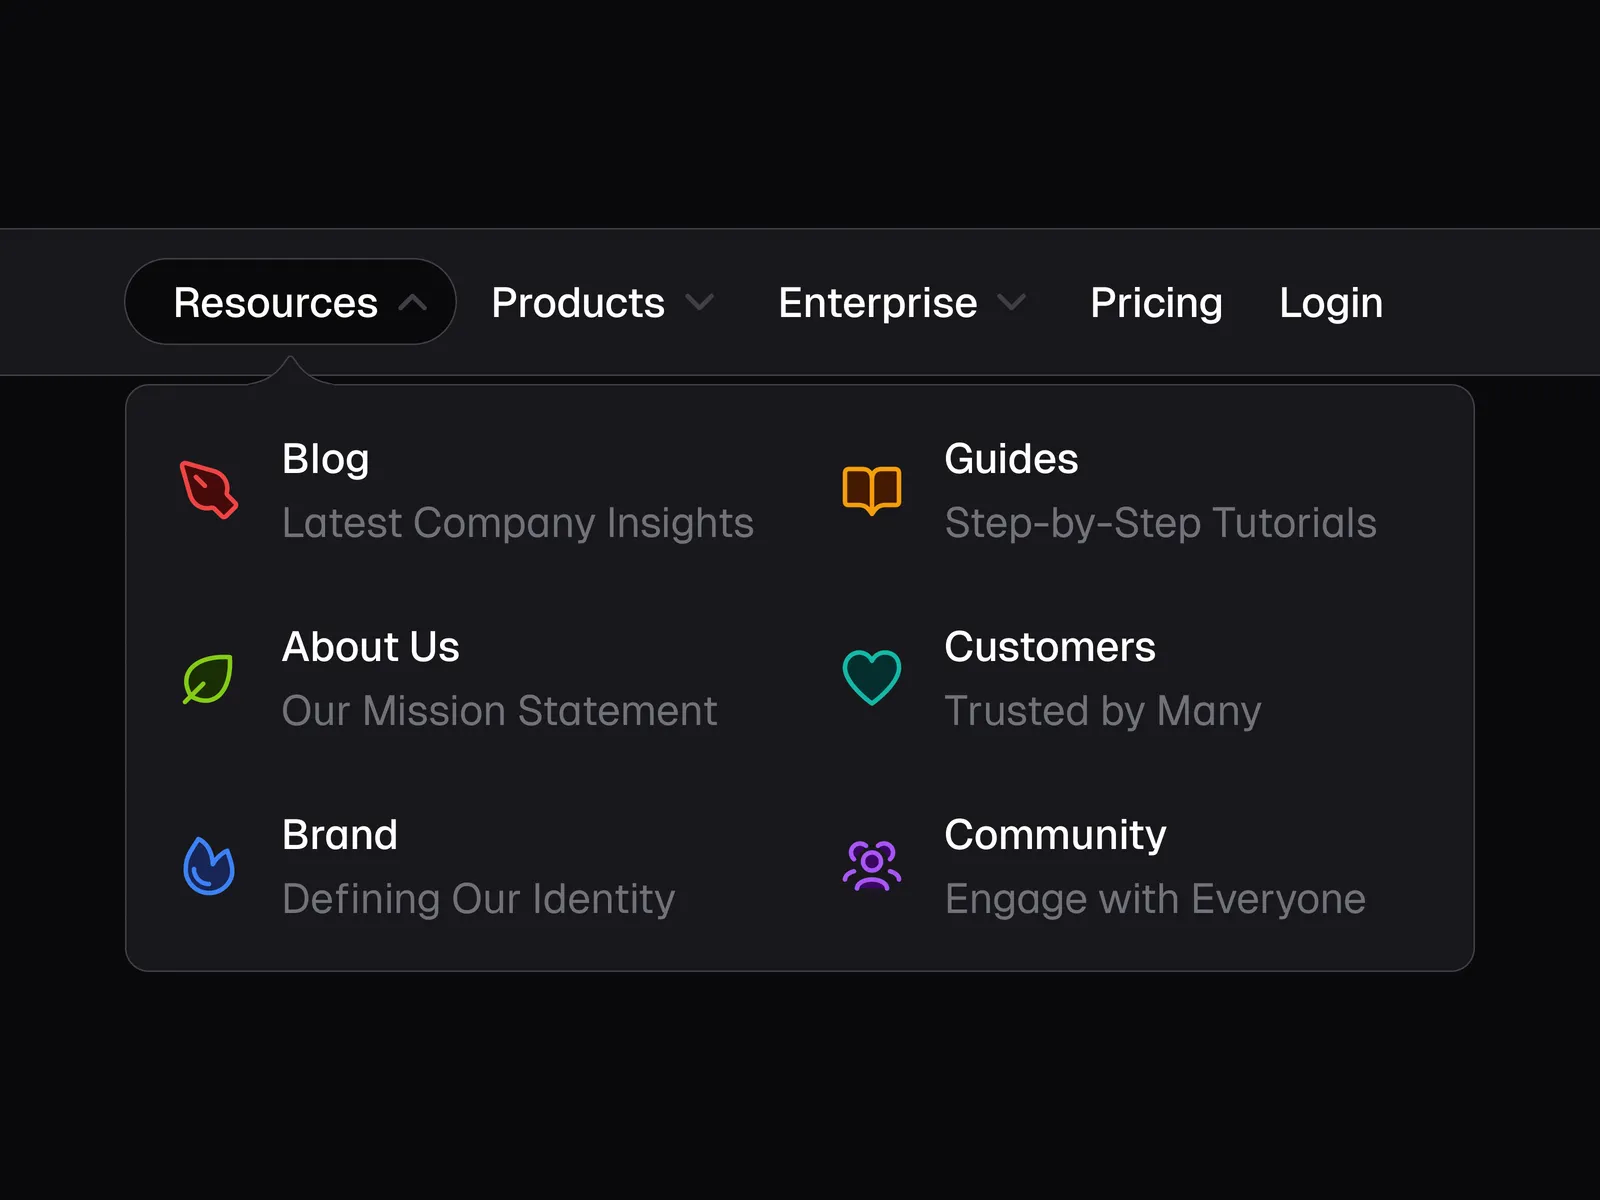The height and width of the screenshot is (1200, 1600).
Task: Click the 'Engage with Everyone' subtitle
Action: [1155, 899]
